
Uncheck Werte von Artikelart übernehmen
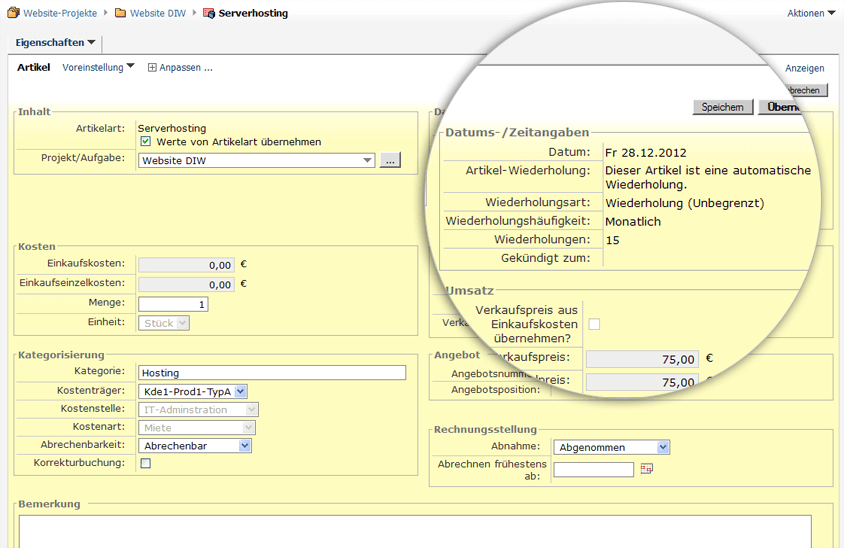tap(146, 142)
